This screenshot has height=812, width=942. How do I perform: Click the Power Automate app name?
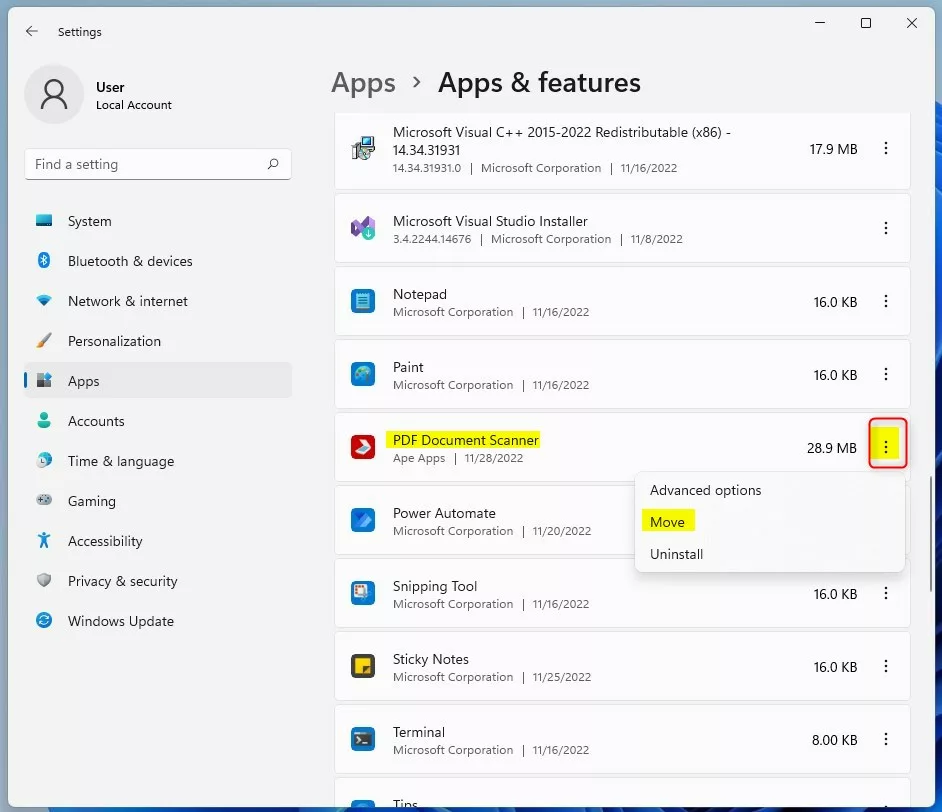(444, 514)
